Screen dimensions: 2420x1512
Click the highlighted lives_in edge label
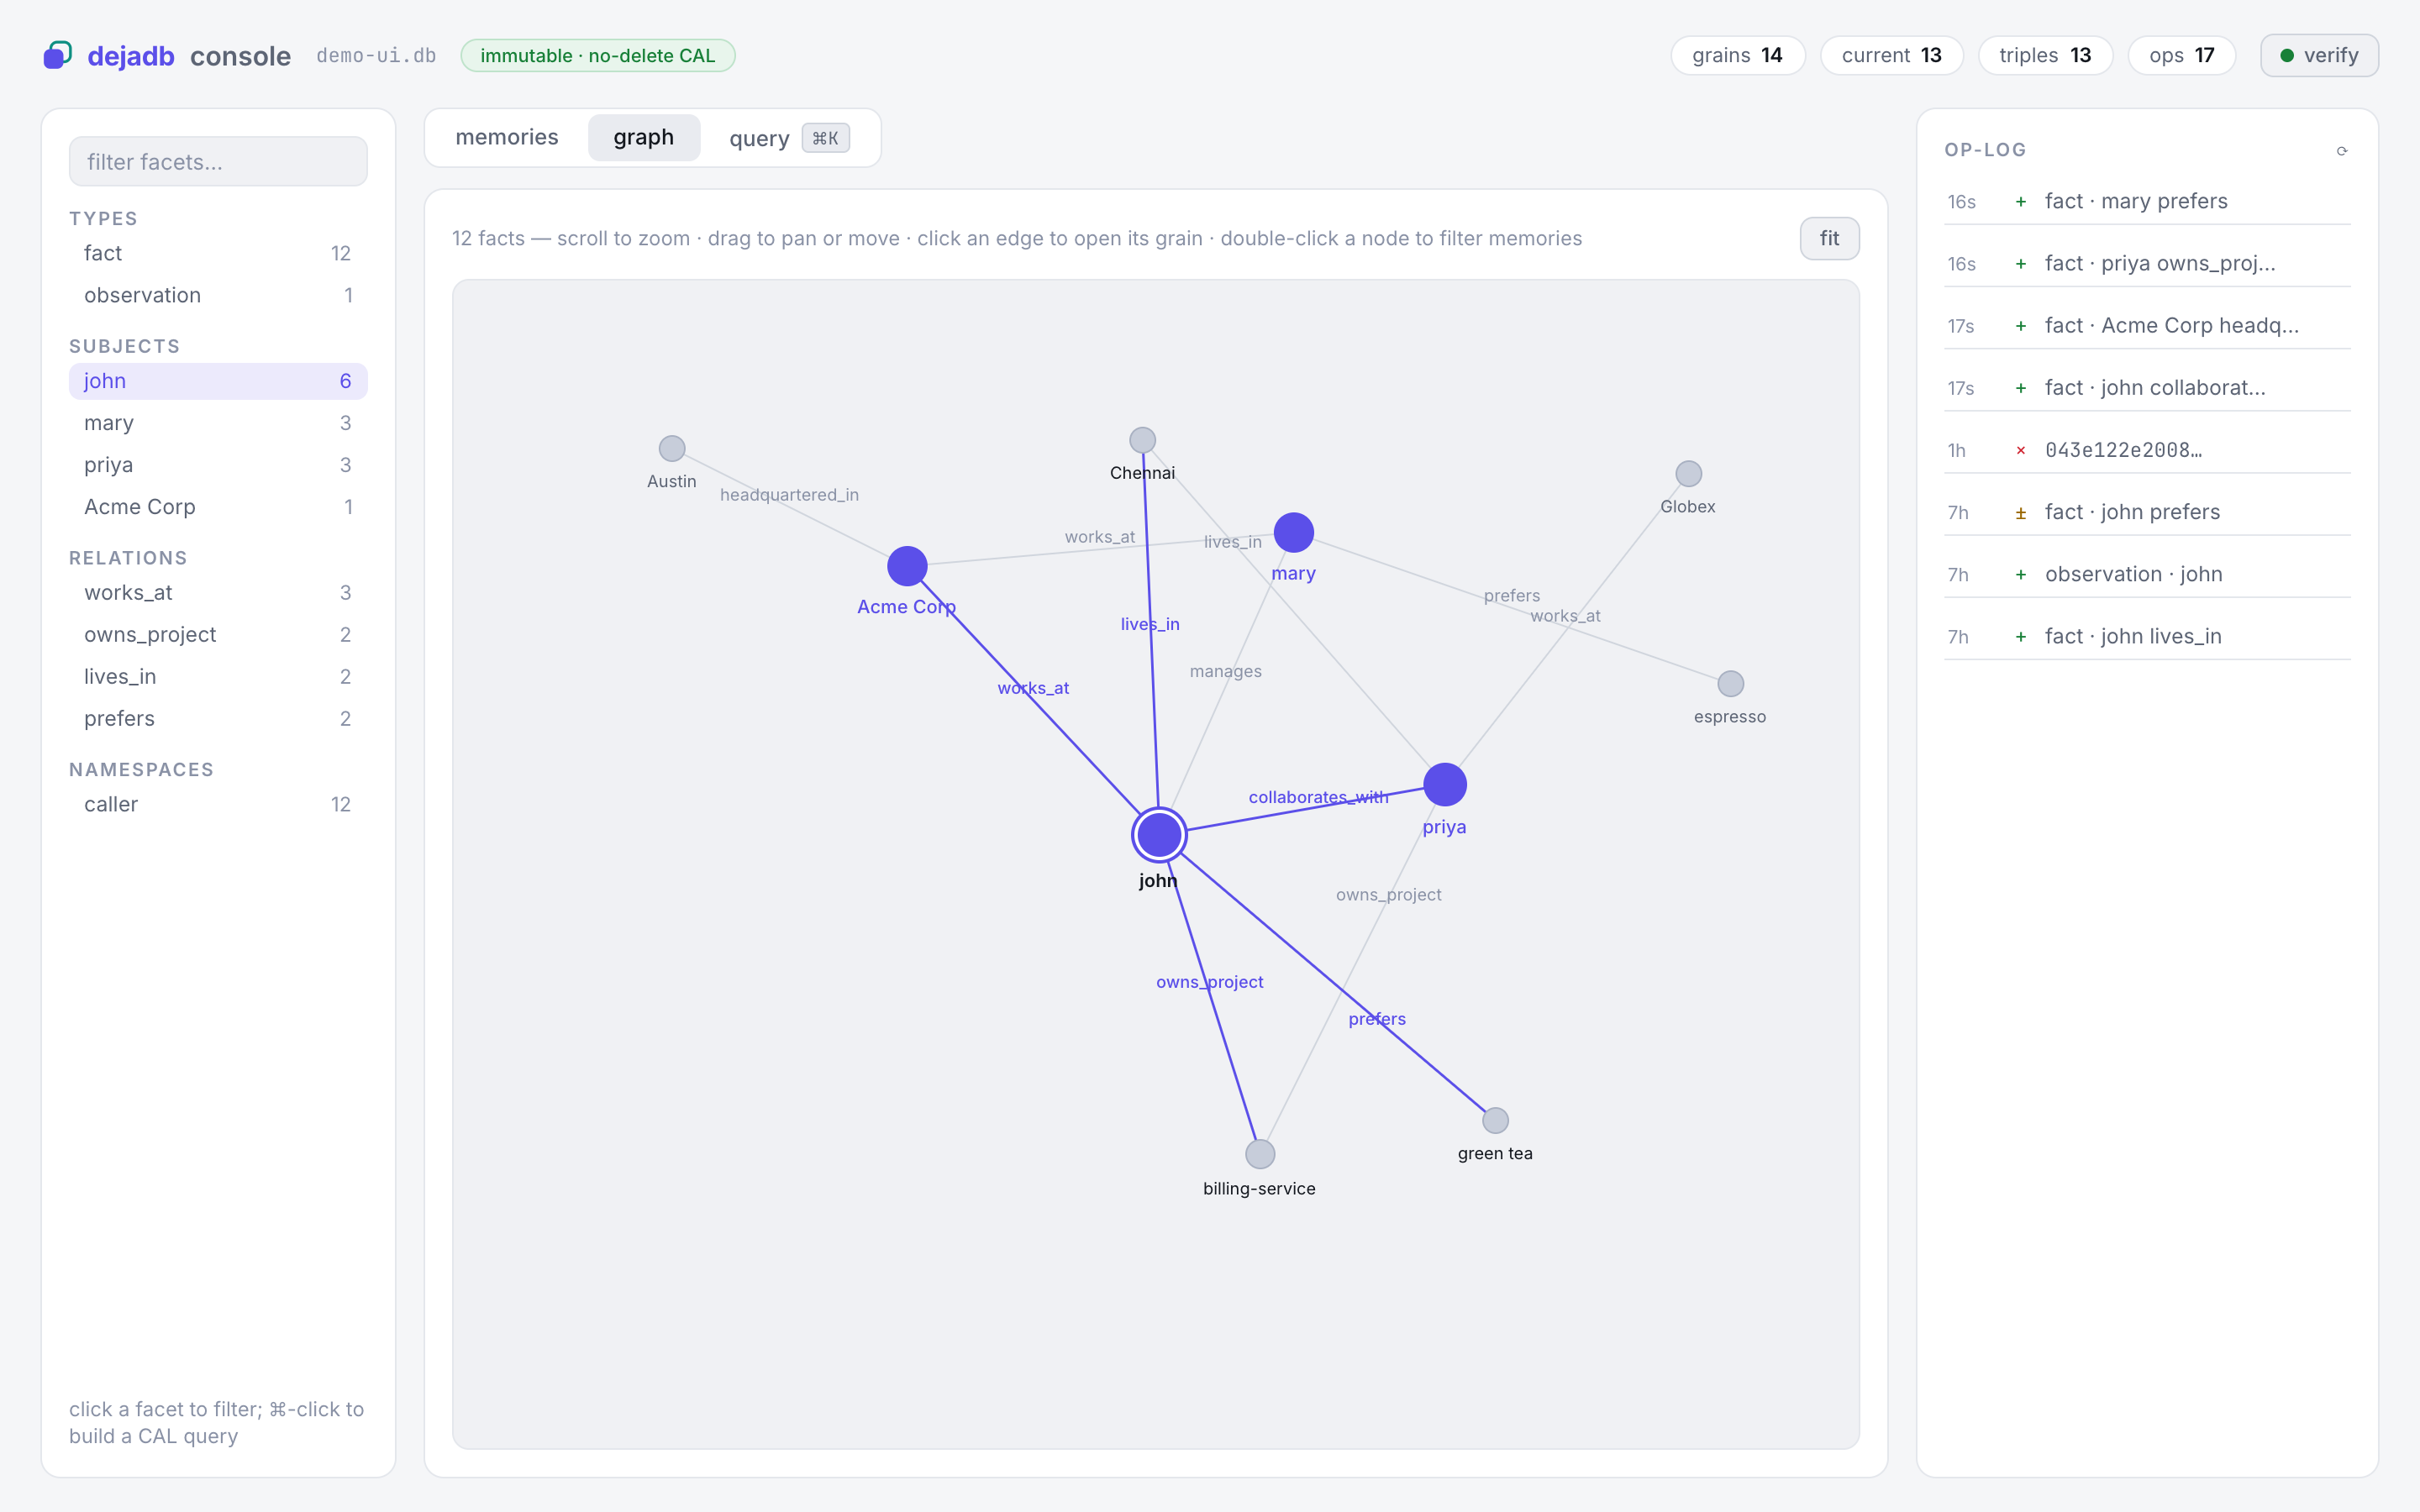tap(1150, 624)
